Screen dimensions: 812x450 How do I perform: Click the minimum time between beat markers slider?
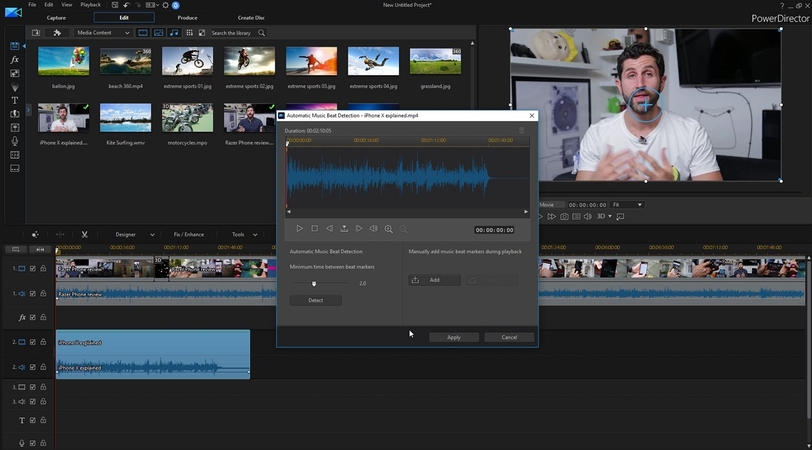coord(321,283)
